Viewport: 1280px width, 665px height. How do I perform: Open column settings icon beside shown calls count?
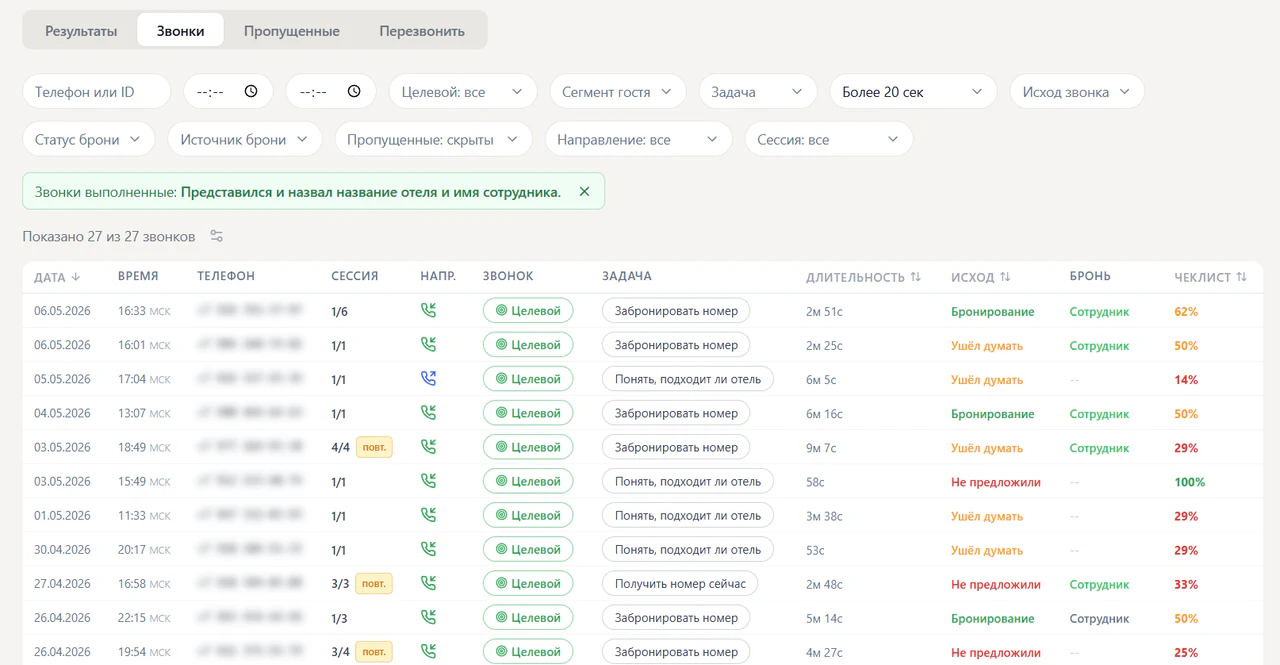(x=216, y=237)
